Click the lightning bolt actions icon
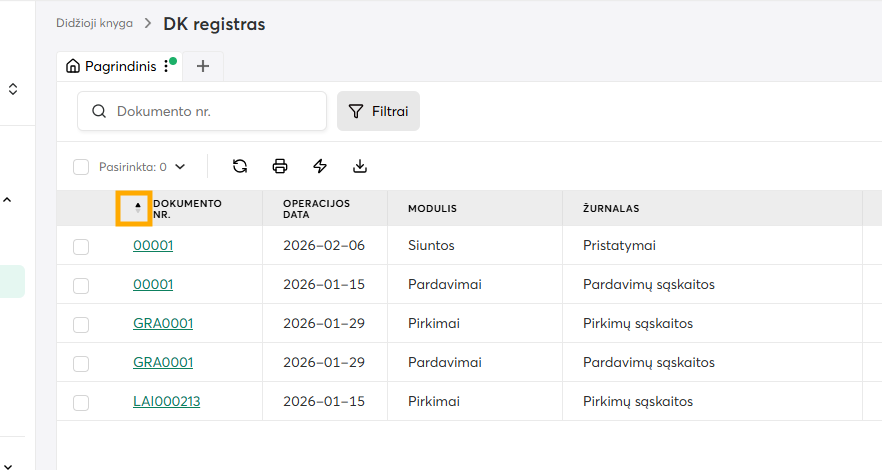Viewport: 882px width, 470px height. 320,166
